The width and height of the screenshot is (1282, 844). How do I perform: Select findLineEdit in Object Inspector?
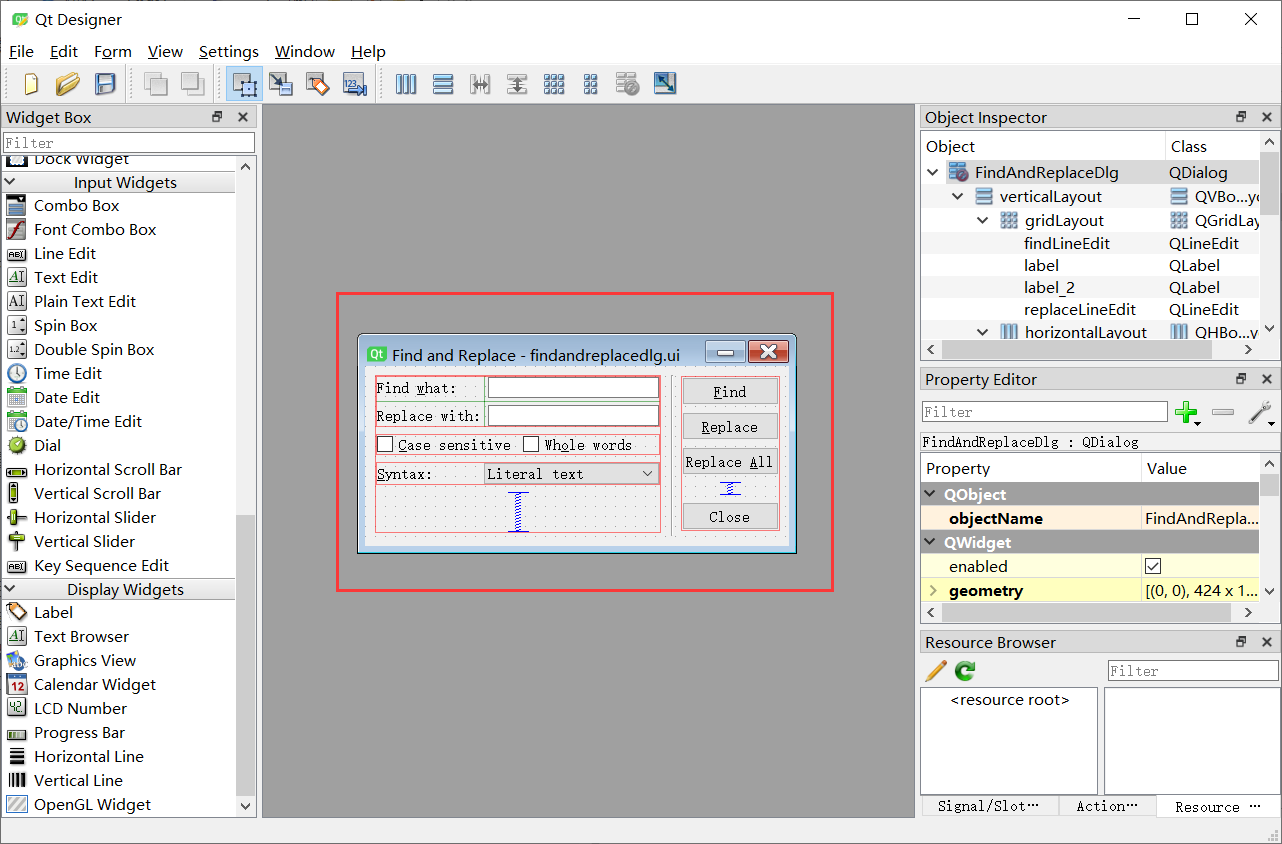1067,243
